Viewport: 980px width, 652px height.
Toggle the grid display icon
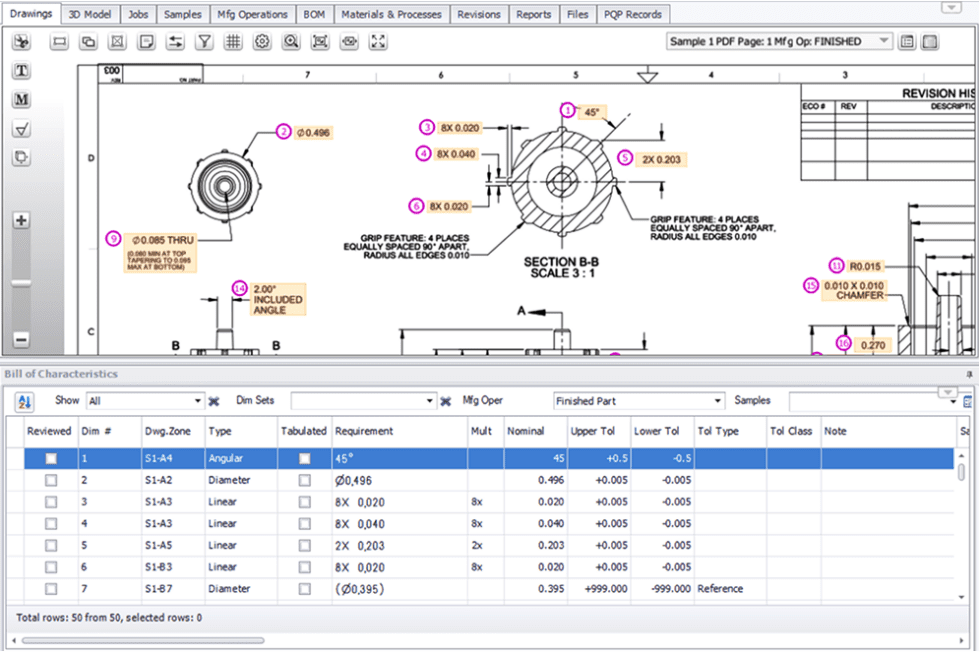(x=232, y=41)
